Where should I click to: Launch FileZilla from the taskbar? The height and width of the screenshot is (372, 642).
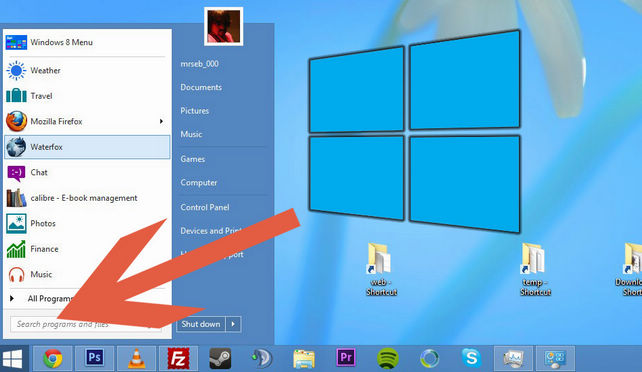tap(178, 359)
